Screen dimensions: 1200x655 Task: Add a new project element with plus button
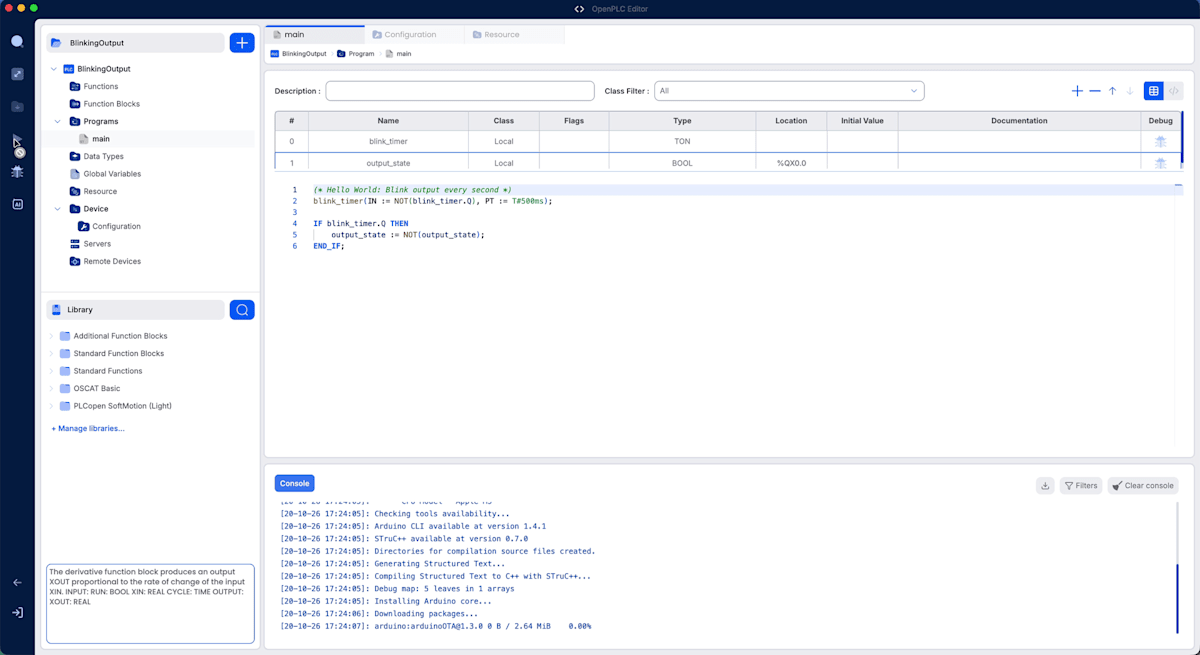tap(242, 43)
